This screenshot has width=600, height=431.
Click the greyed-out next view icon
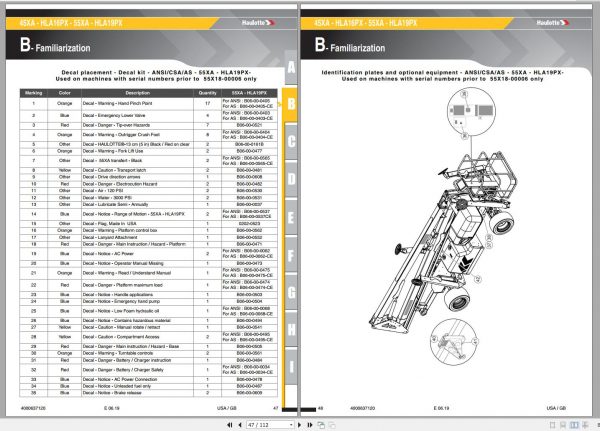pos(332,425)
